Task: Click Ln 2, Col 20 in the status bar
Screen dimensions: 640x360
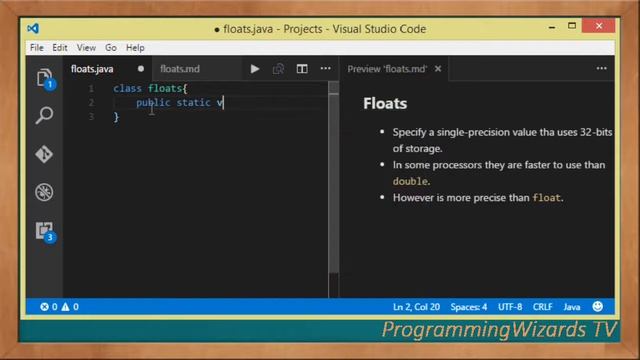Action: tap(416, 307)
